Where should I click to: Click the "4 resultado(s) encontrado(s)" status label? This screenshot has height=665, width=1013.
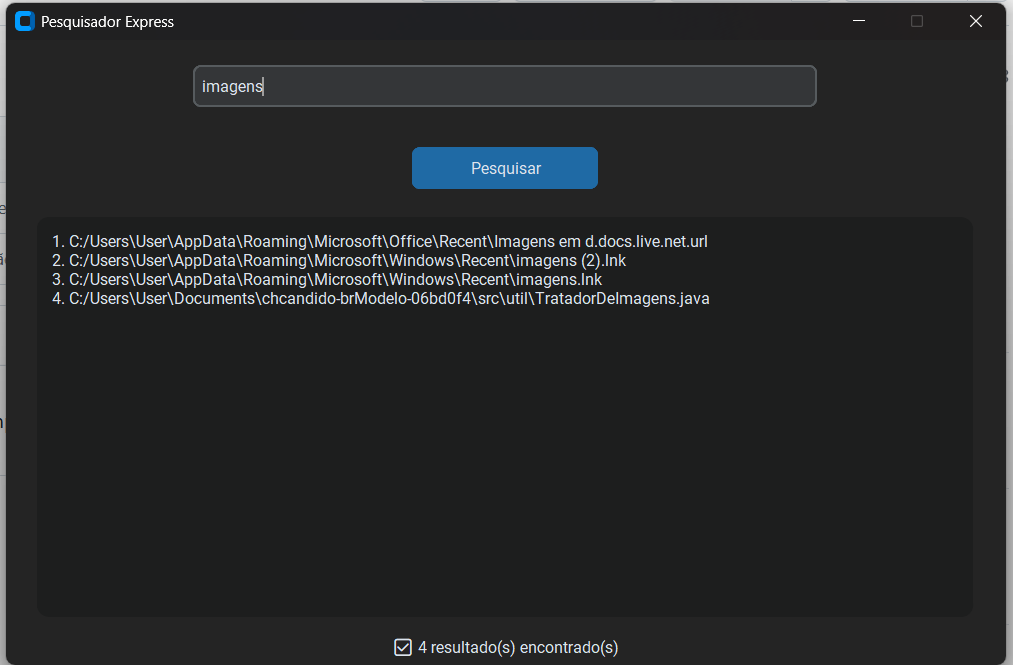click(518, 647)
